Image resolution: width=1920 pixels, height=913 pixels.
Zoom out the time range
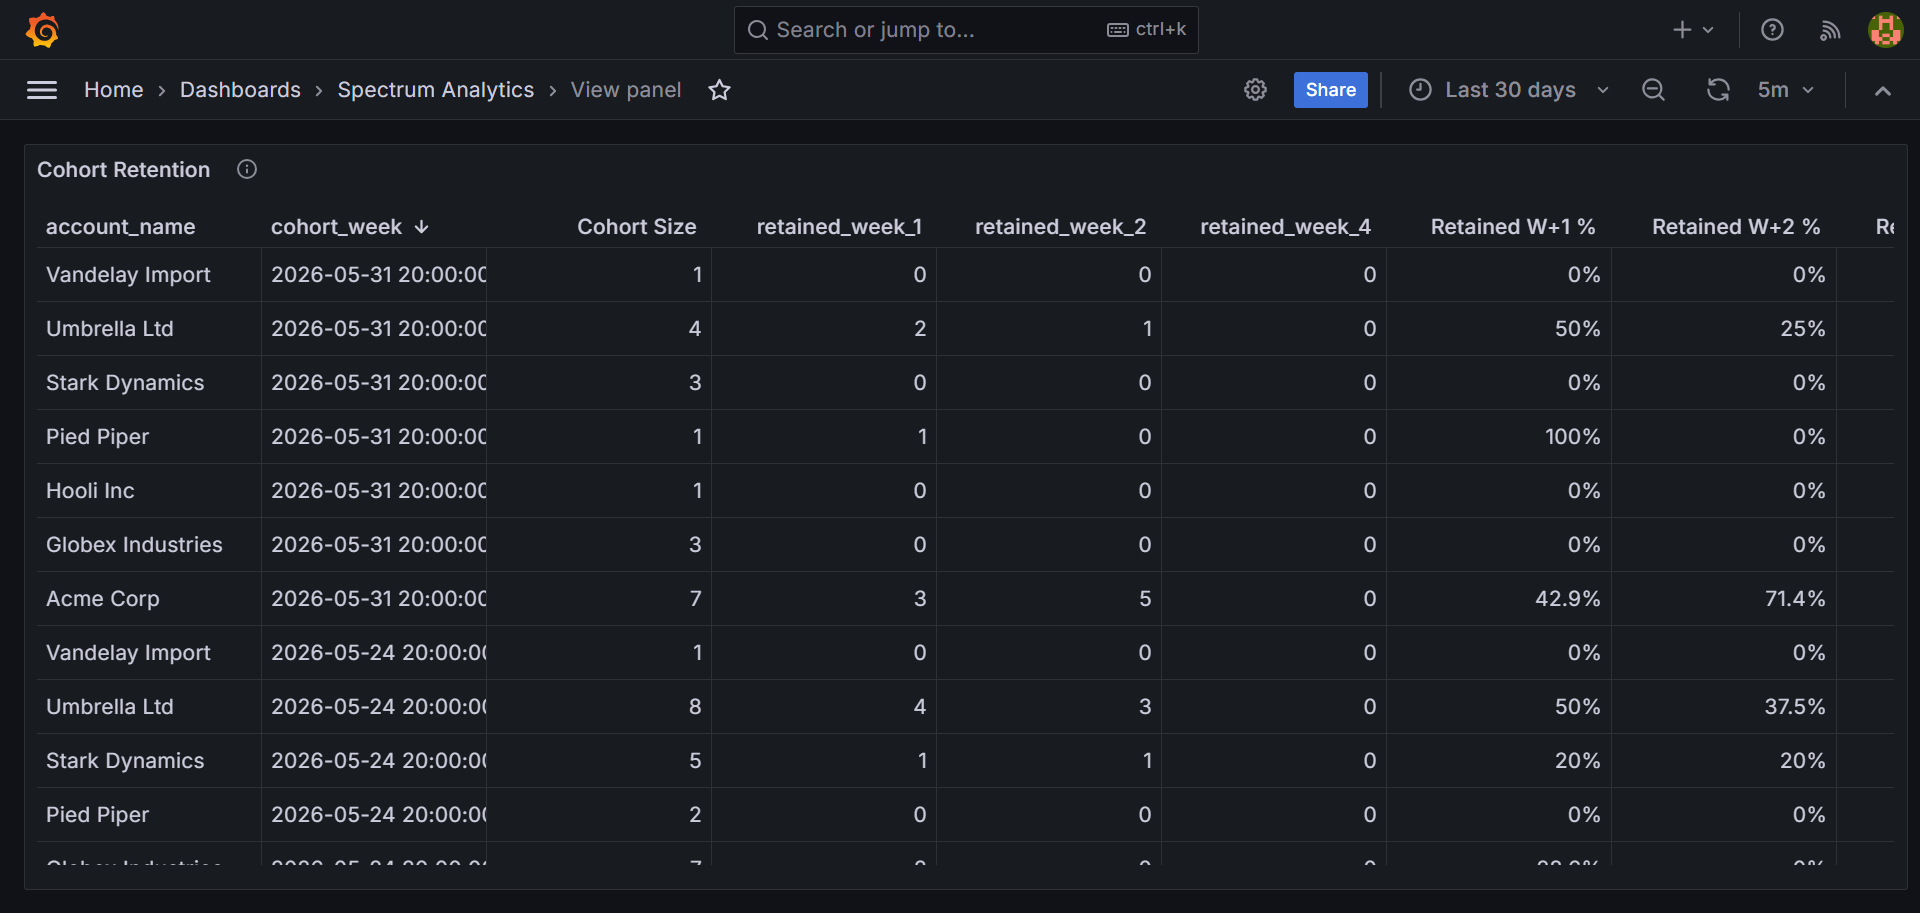coord(1653,90)
